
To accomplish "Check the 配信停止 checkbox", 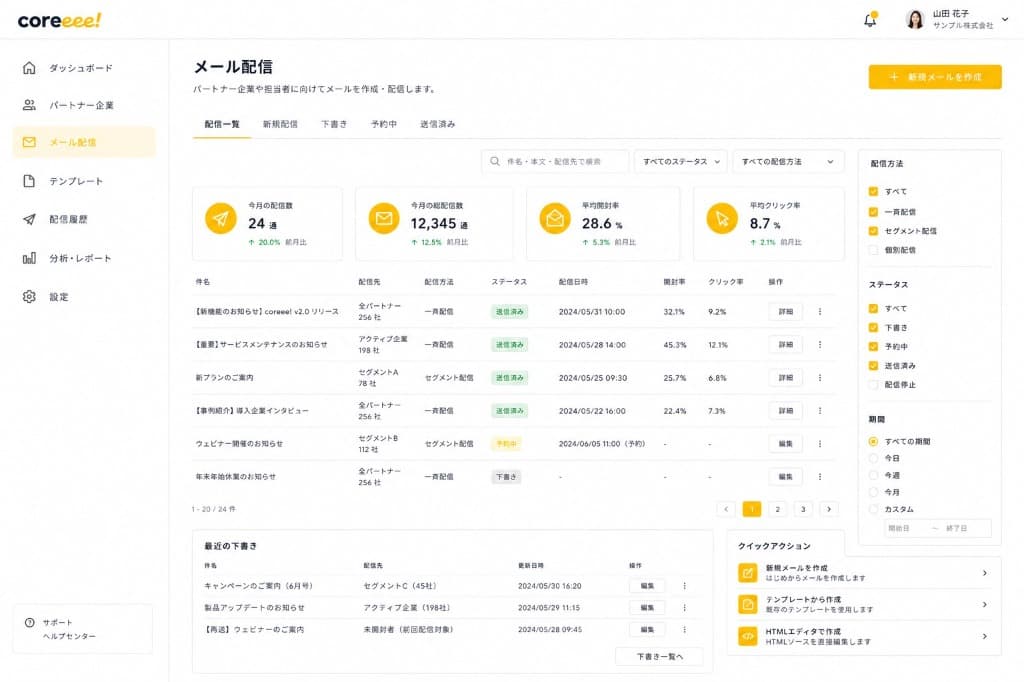I will coord(873,385).
